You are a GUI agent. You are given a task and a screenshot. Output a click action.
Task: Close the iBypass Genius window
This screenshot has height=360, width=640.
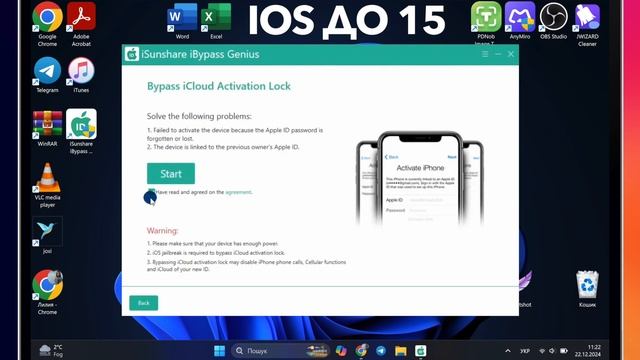(x=511, y=54)
